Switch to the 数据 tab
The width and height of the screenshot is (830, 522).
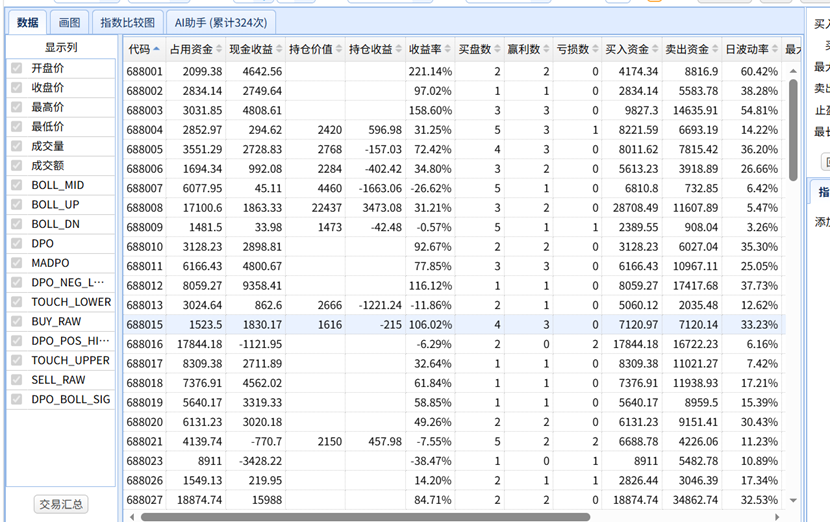(28, 23)
